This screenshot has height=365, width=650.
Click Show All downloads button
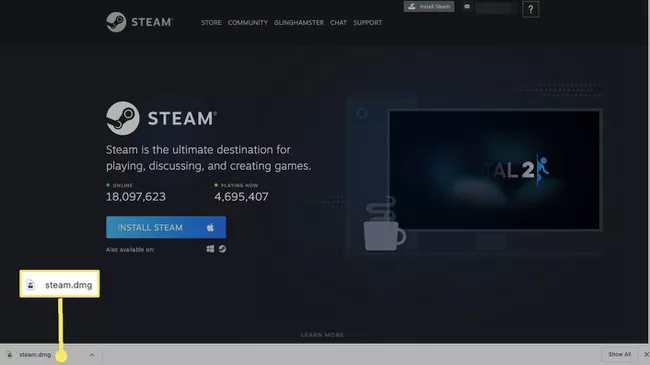coord(619,354)
